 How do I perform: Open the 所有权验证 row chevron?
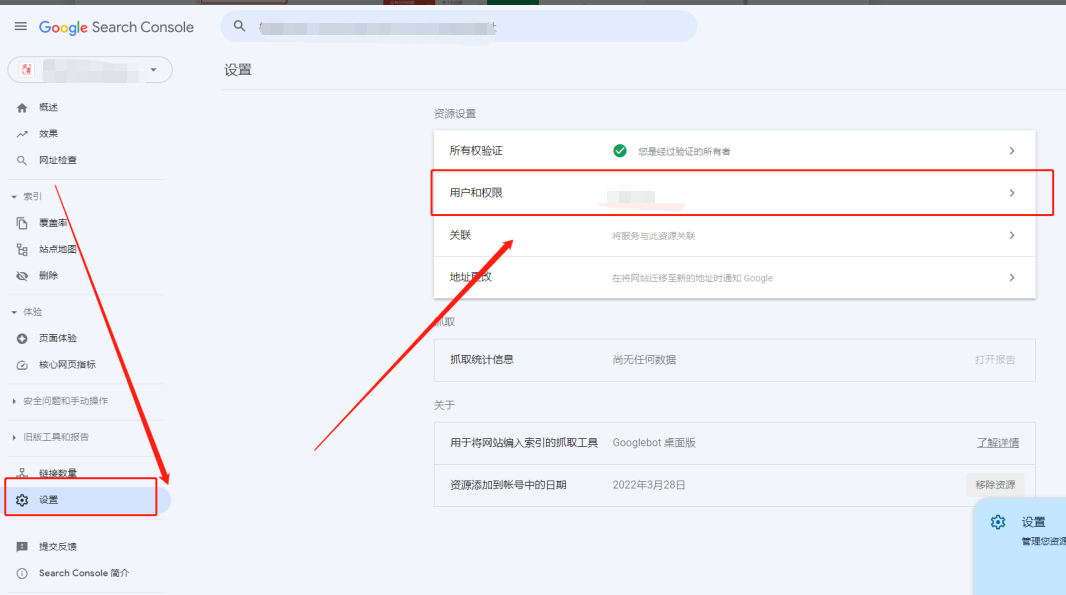click(x=1011, y=151)
